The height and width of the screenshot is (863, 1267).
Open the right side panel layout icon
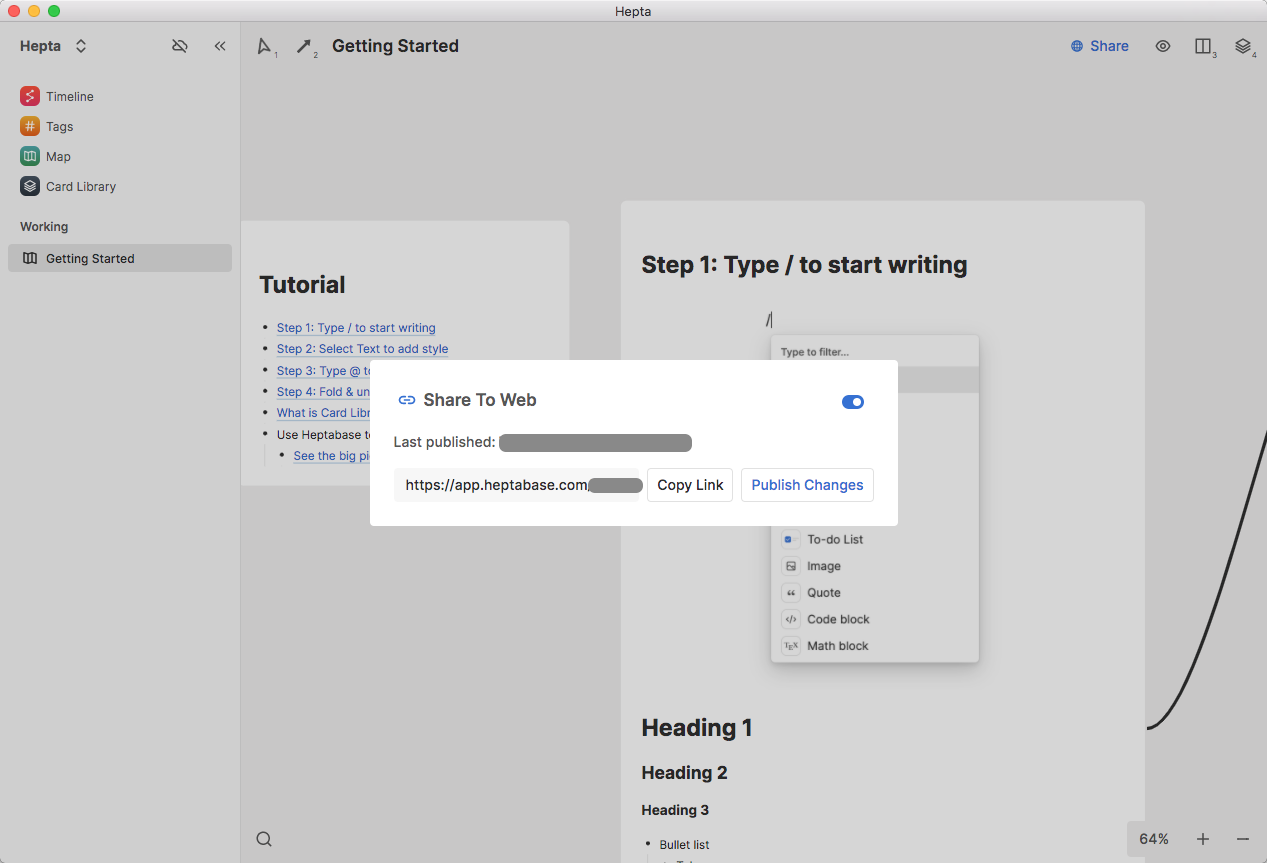tap(1203, 46)
